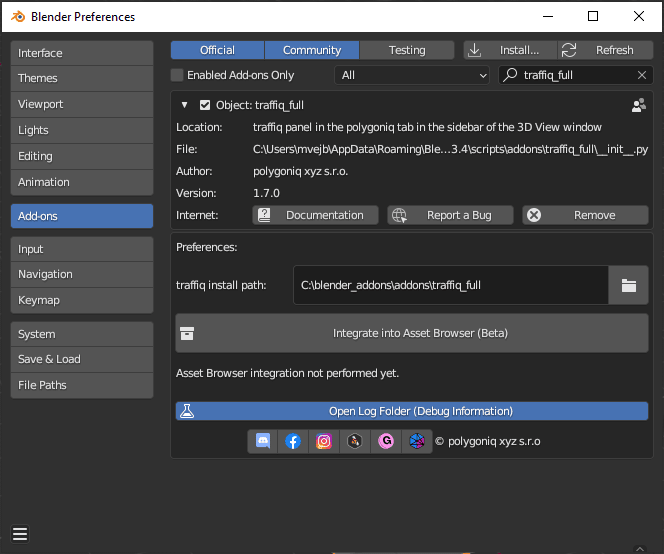
Task: Click the Facebook icon
Action: (x=293, y=441)
